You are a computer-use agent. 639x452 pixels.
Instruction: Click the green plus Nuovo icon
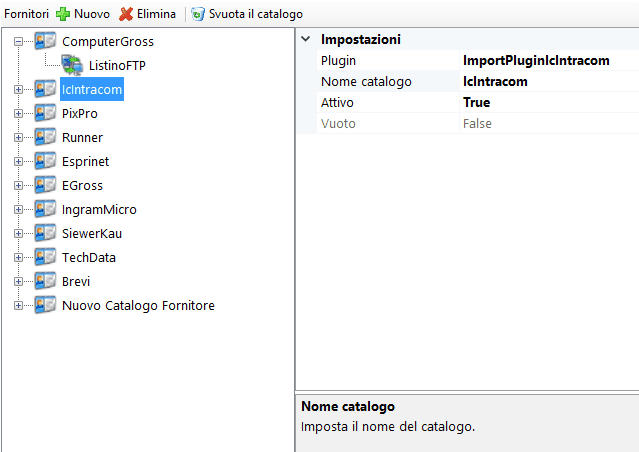[x=63, y=14]
